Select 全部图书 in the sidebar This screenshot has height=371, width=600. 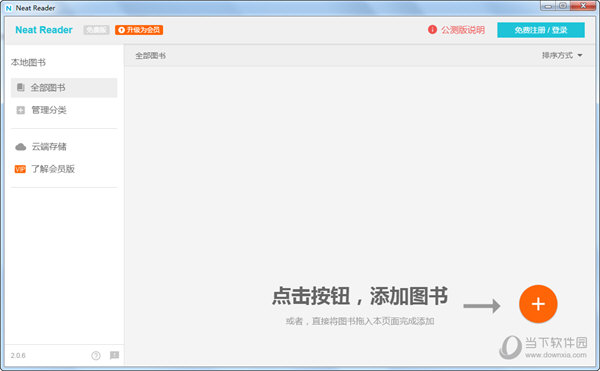pyautogui.click(x=64, y=88)
